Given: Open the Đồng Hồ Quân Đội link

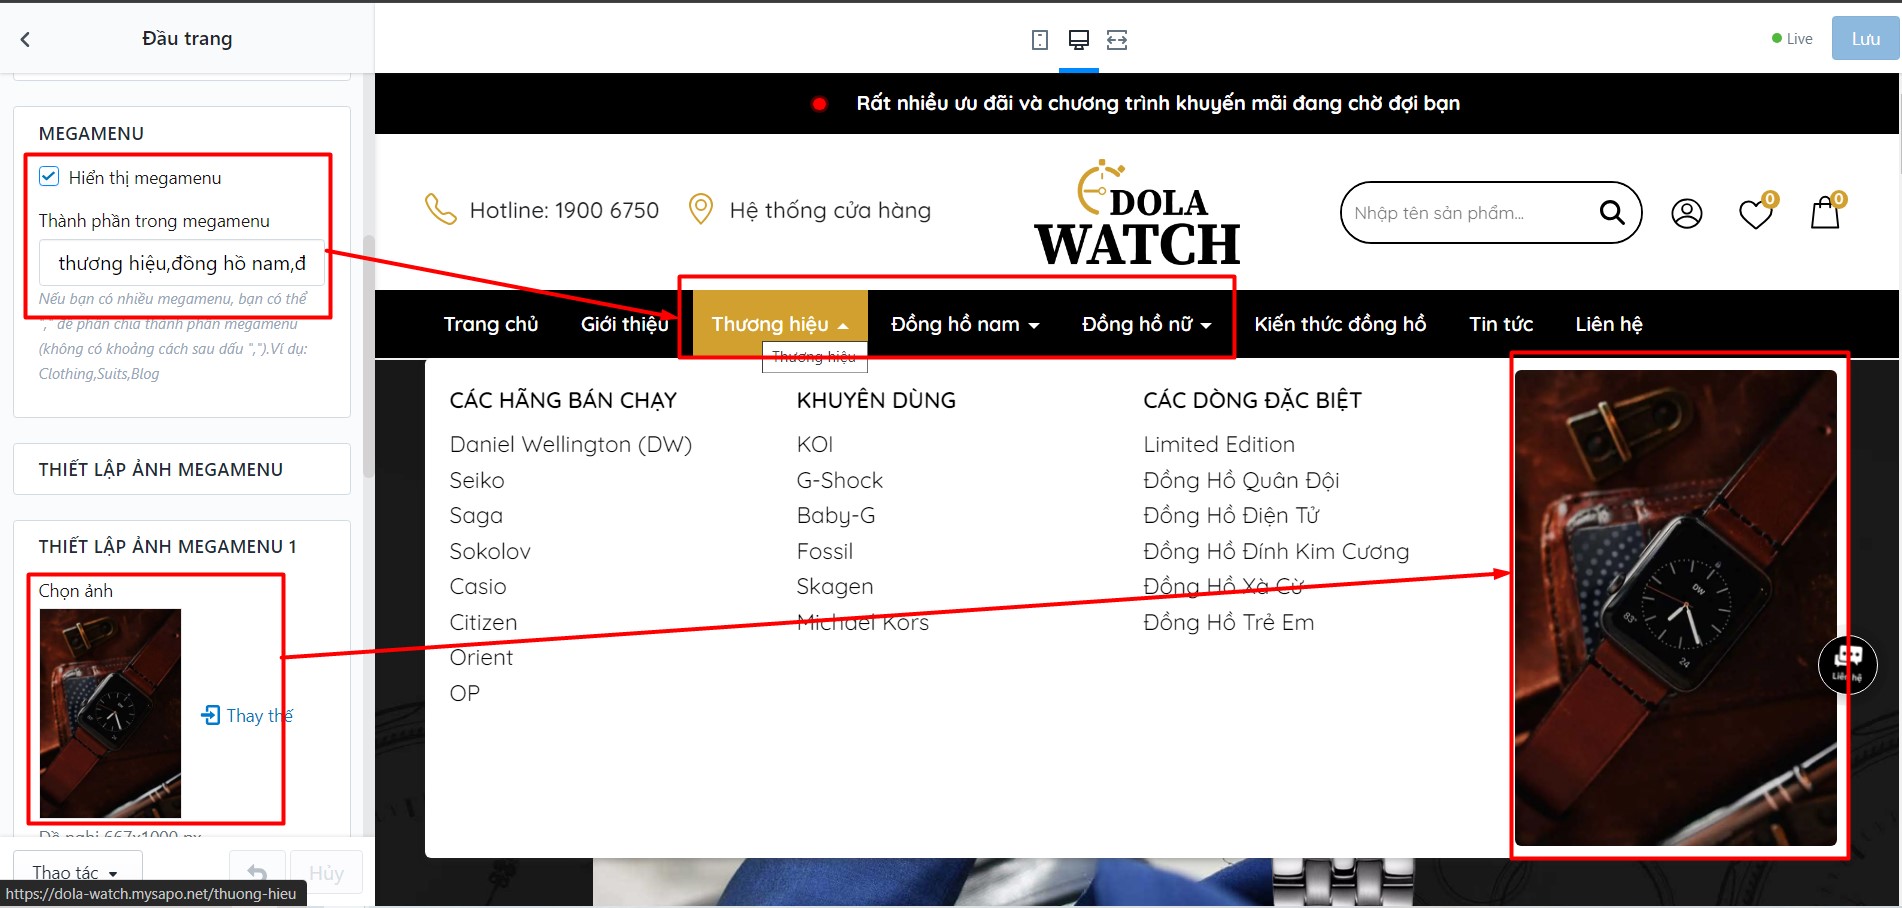Looking at the screenshot, I should coord(1242,480).
